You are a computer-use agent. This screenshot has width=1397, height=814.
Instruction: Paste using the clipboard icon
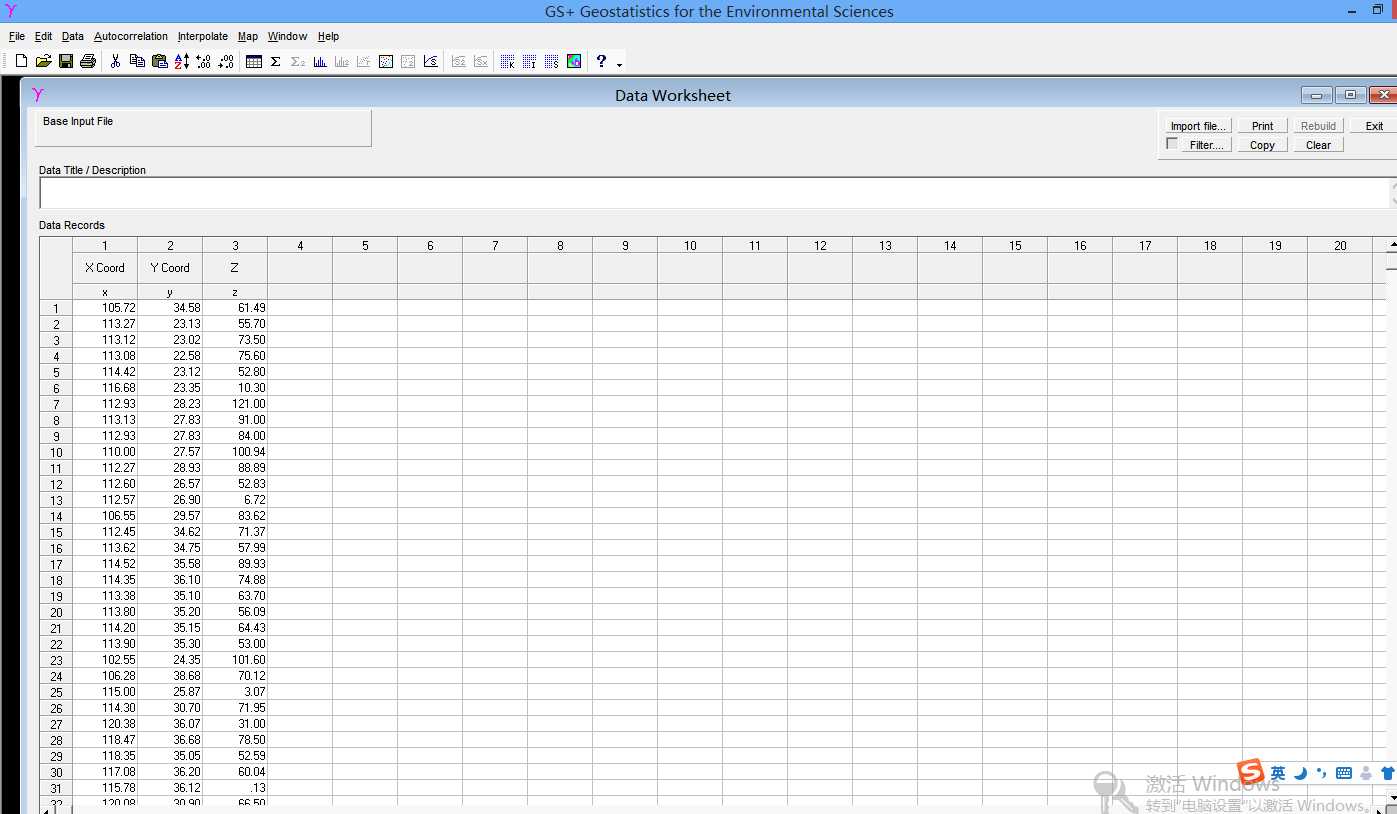pos(160,61)
